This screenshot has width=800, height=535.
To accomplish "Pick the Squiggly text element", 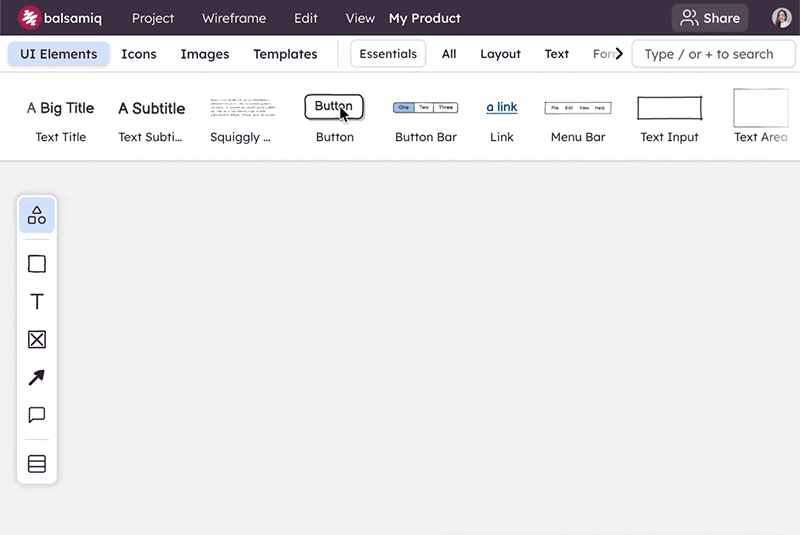I will [242, 118].
